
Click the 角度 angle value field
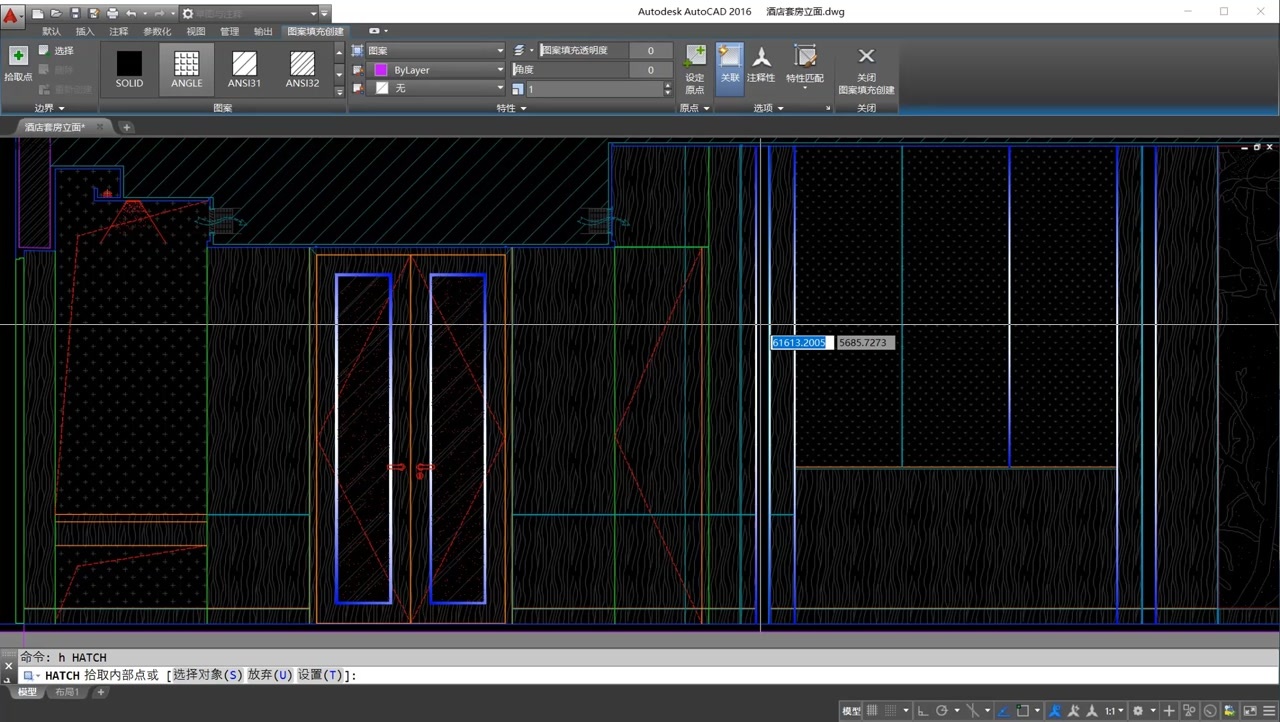[x=650, y=70]
